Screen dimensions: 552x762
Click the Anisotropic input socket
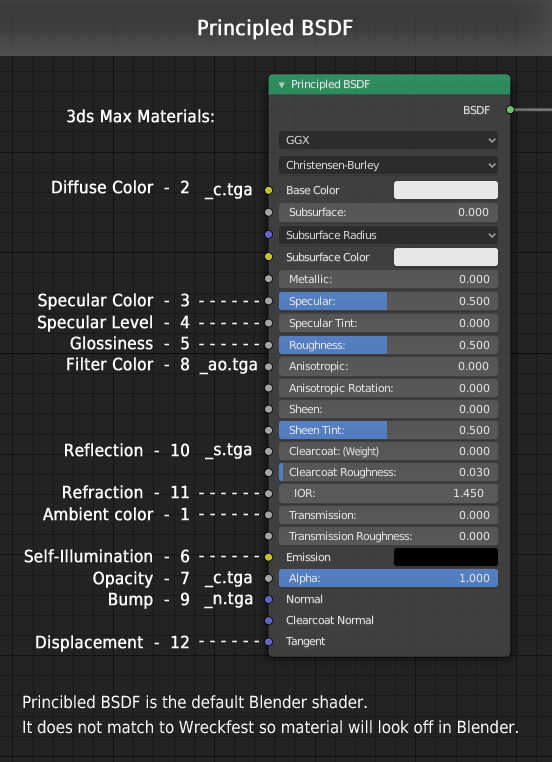coord(269,366)
